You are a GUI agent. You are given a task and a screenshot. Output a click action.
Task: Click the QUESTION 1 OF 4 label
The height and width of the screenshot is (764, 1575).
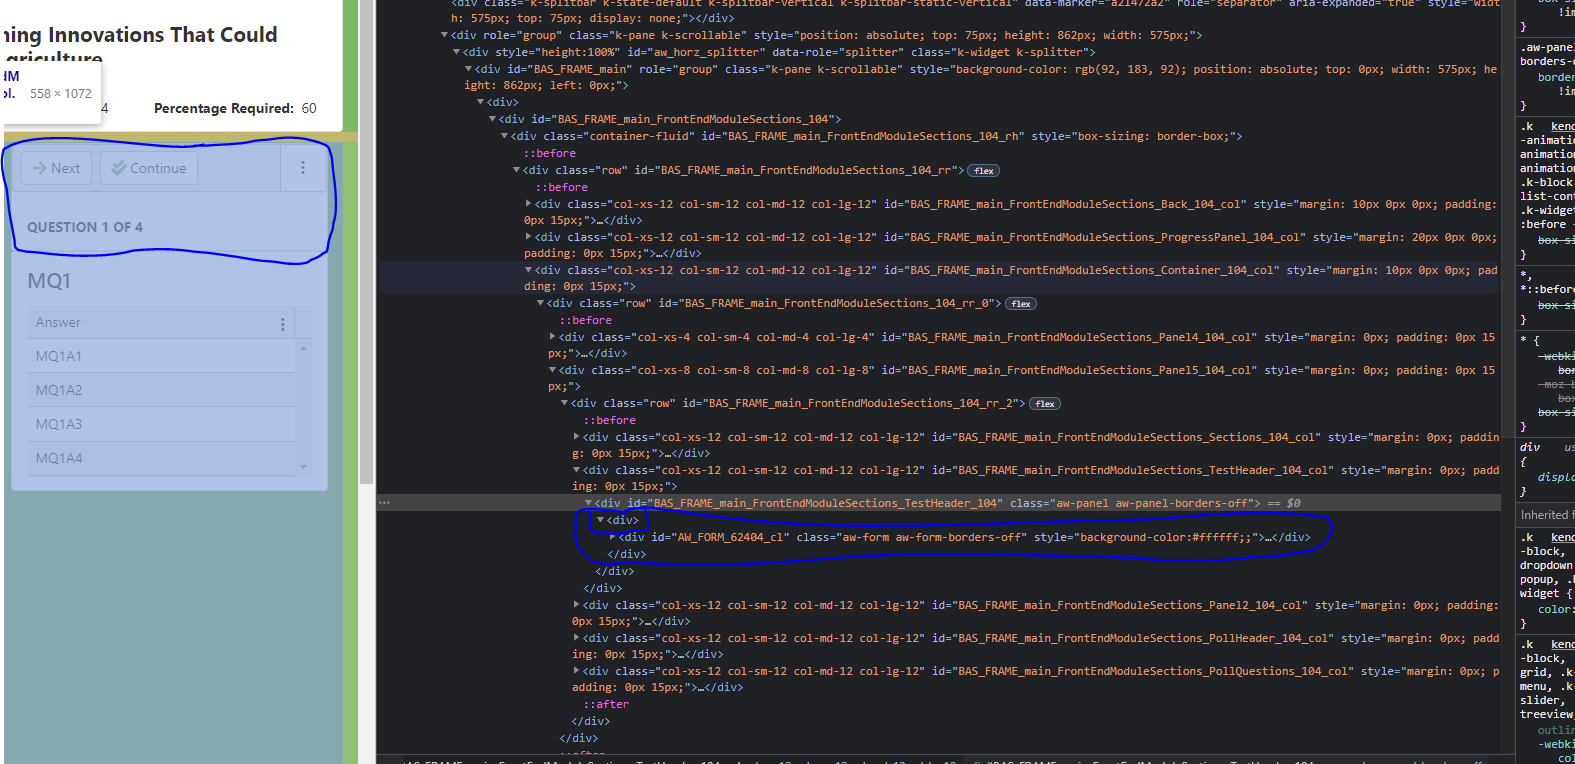pos(85,227)
